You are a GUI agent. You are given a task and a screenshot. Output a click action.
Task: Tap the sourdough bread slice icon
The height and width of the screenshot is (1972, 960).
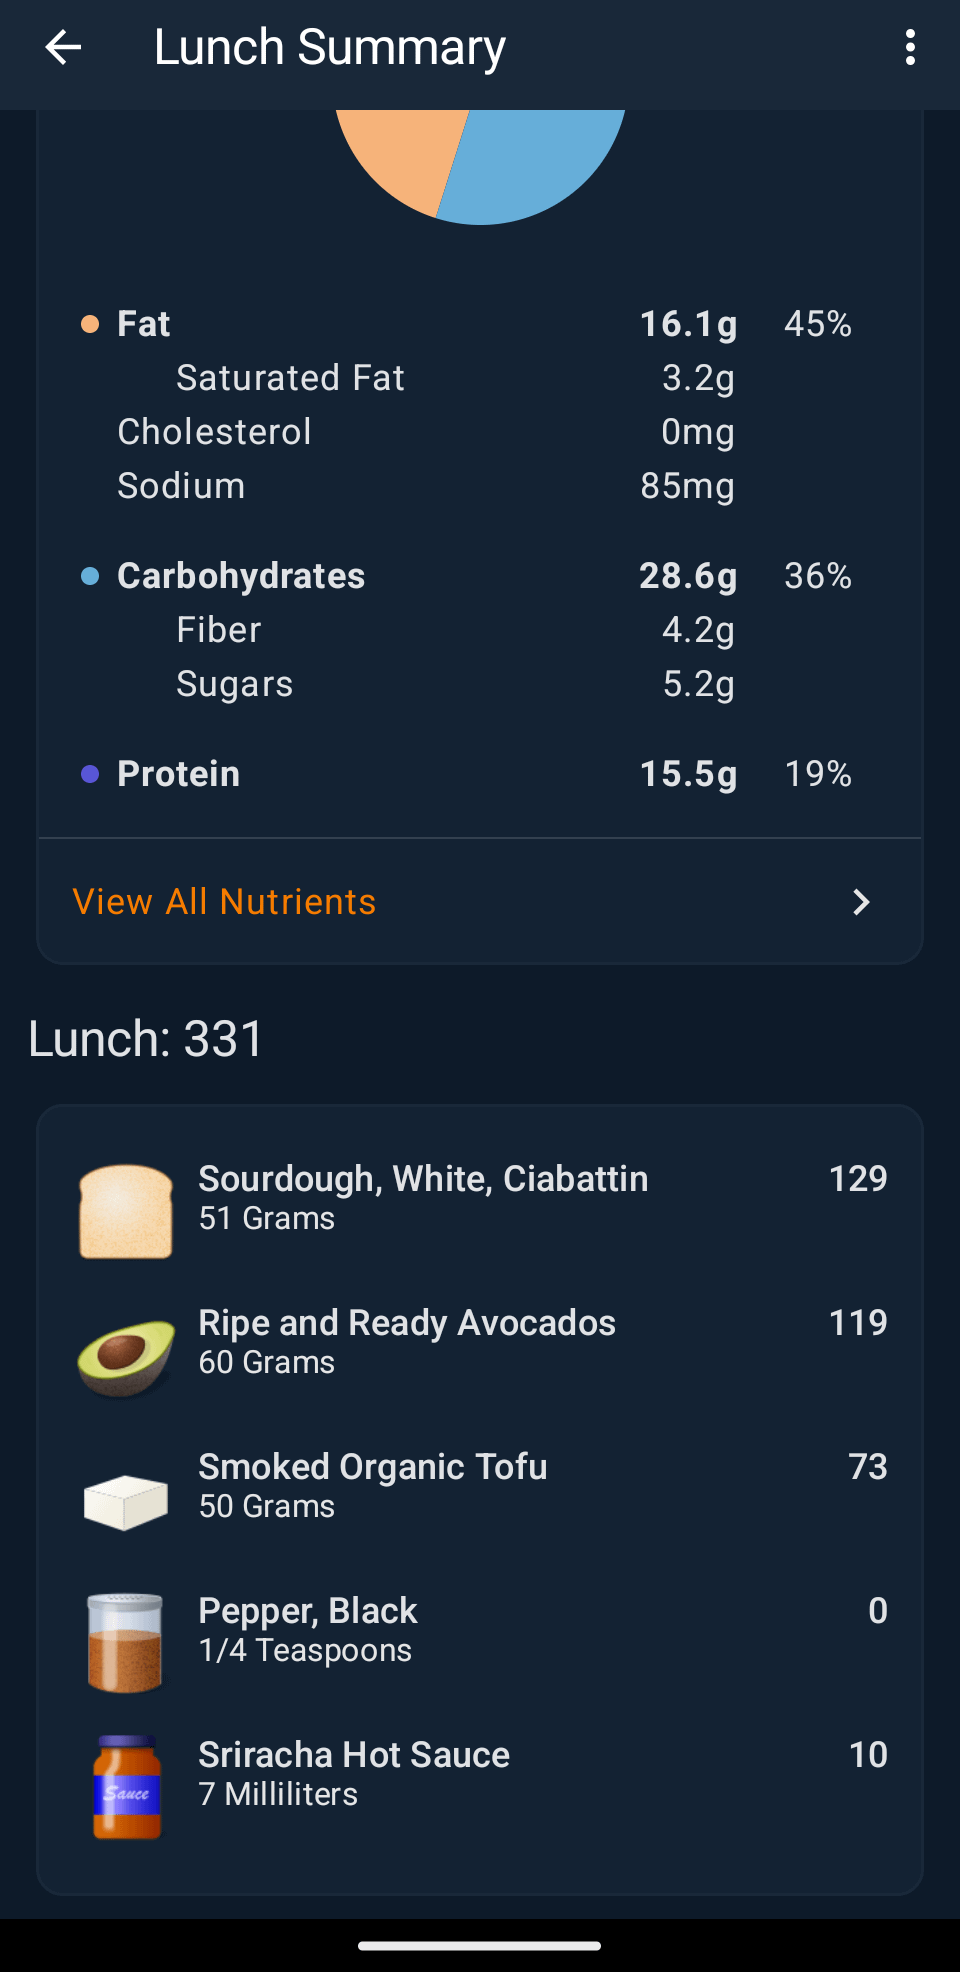(x=126, y=1211)
